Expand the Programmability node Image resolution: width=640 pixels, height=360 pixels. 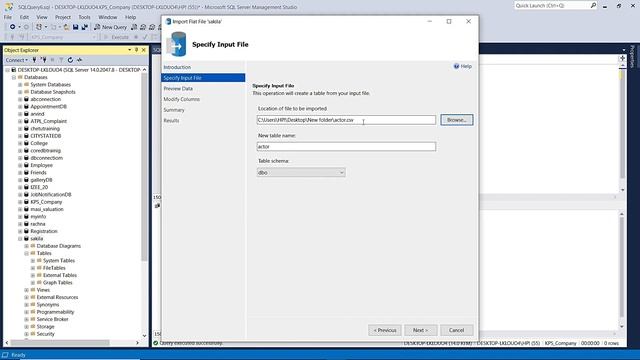tap(27, 312)
